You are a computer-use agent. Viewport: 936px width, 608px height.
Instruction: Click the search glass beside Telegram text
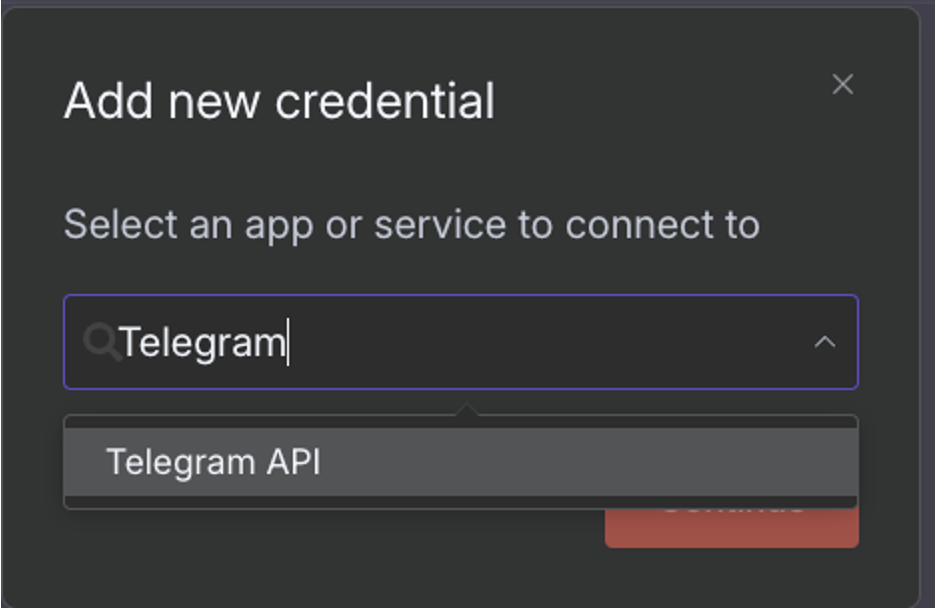[x=101, y=342]
